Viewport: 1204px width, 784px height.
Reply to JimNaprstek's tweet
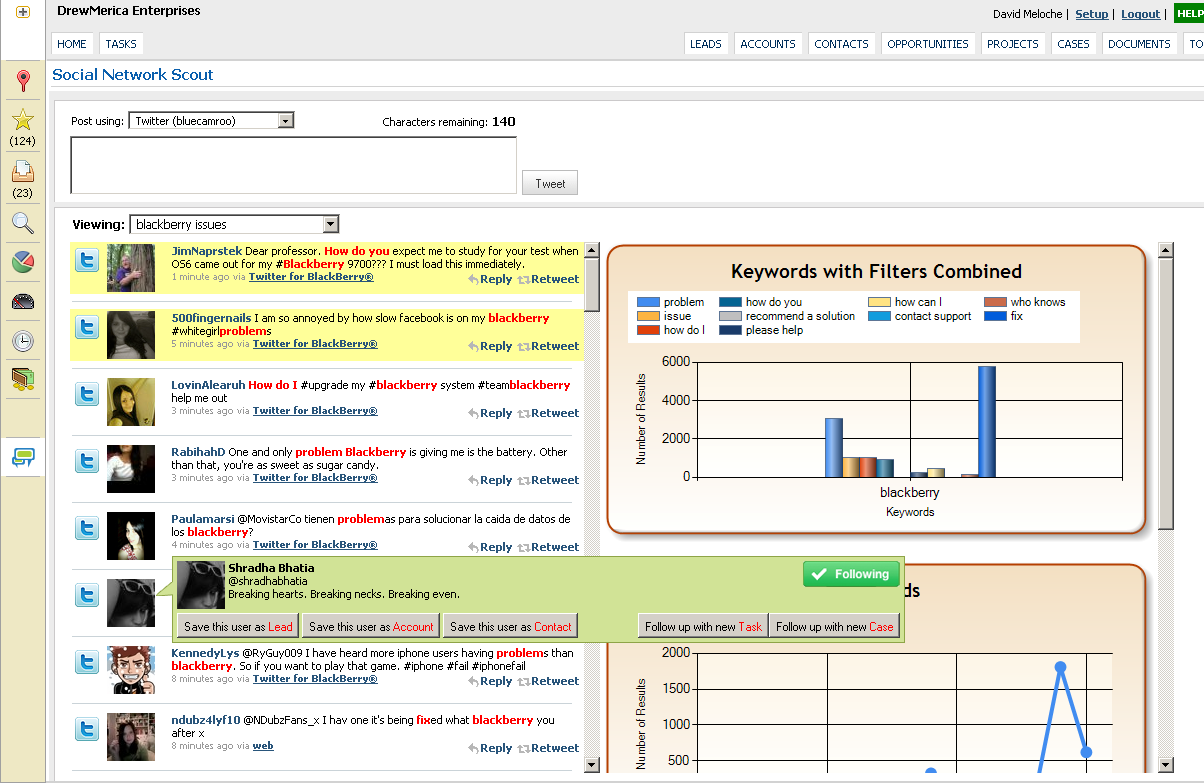pos(490,279)
